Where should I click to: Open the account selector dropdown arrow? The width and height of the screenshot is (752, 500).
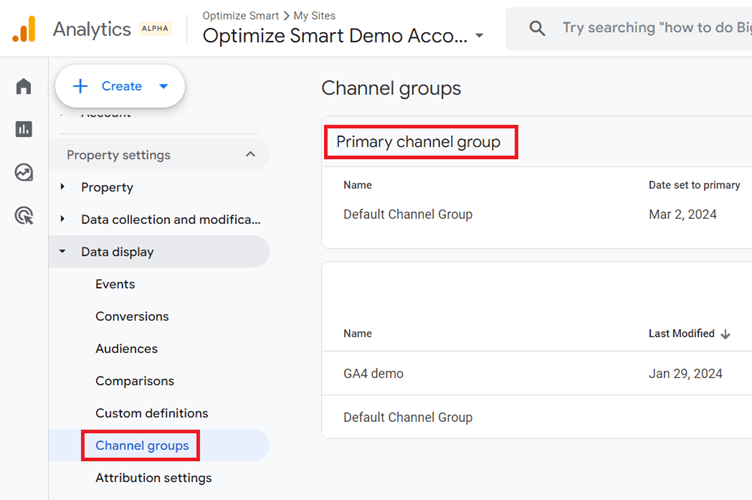[479, 35]
